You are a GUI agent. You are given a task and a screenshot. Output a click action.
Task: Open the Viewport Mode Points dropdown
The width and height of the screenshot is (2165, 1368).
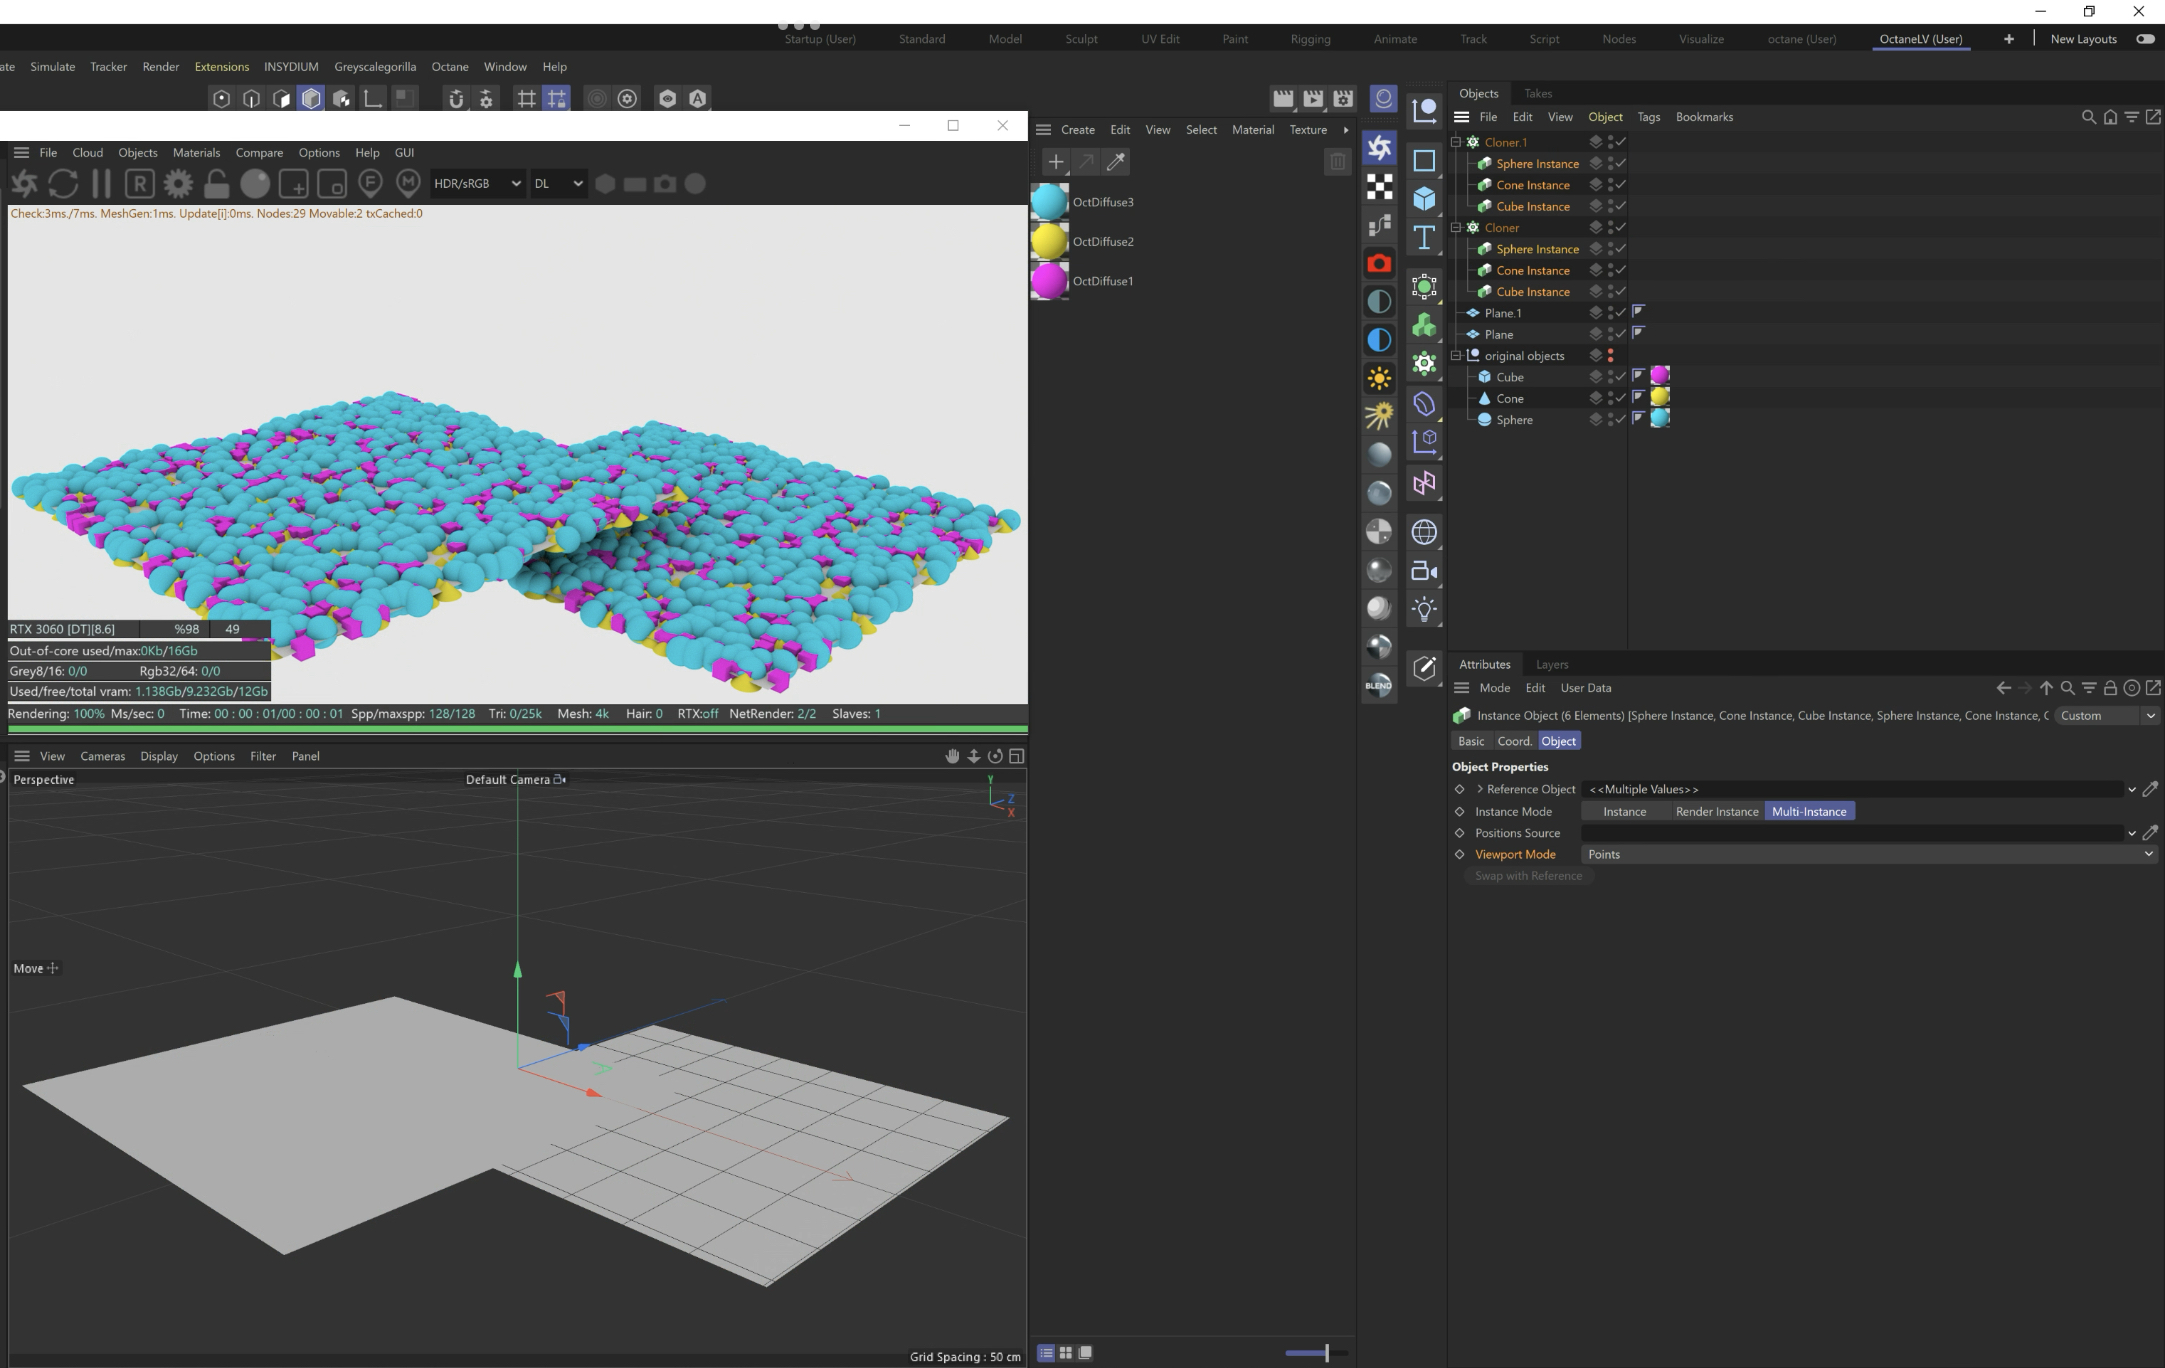point(1866,855)
